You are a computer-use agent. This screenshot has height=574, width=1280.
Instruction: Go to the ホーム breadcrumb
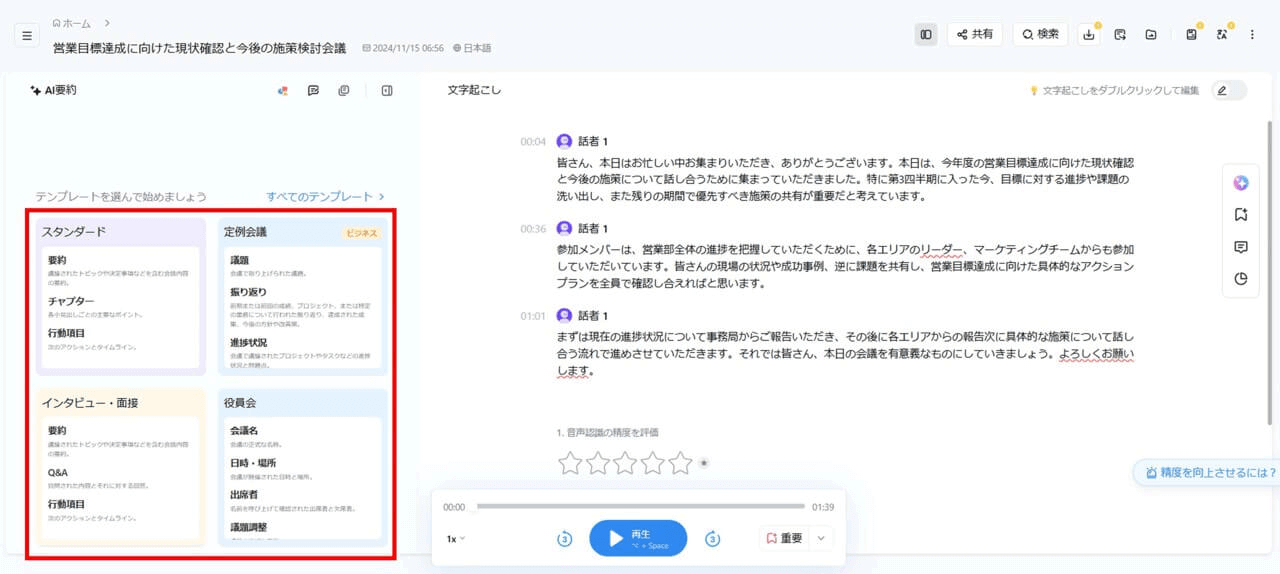click(71, 22)
